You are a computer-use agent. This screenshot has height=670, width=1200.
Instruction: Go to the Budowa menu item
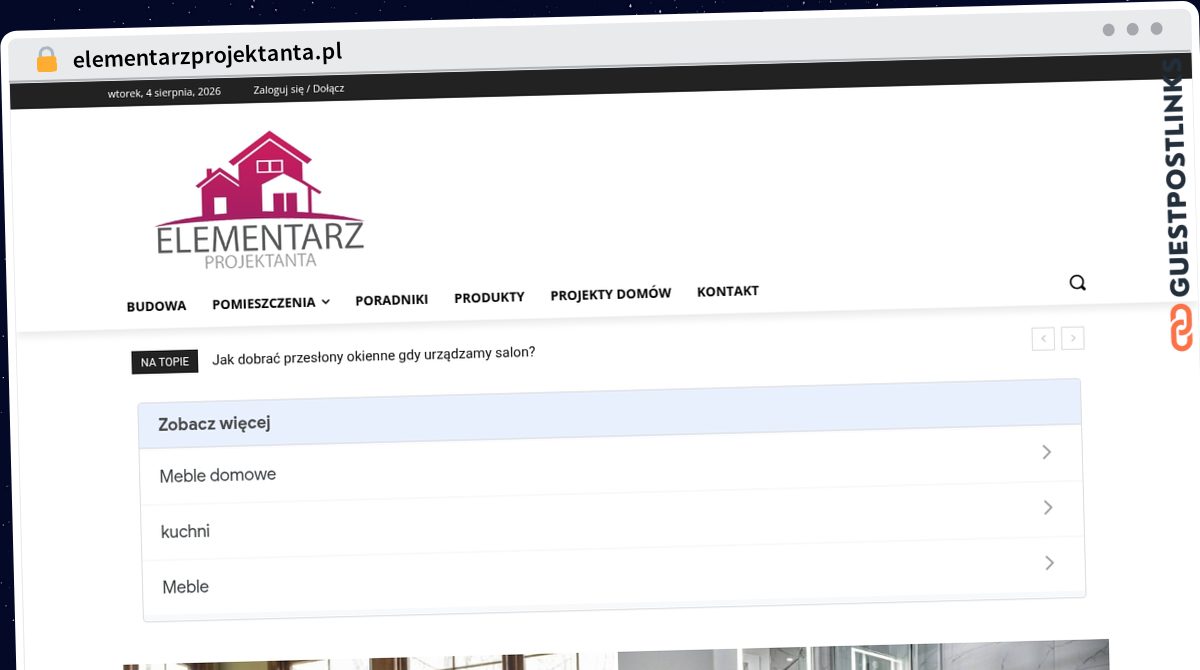[x=156, y=306]
